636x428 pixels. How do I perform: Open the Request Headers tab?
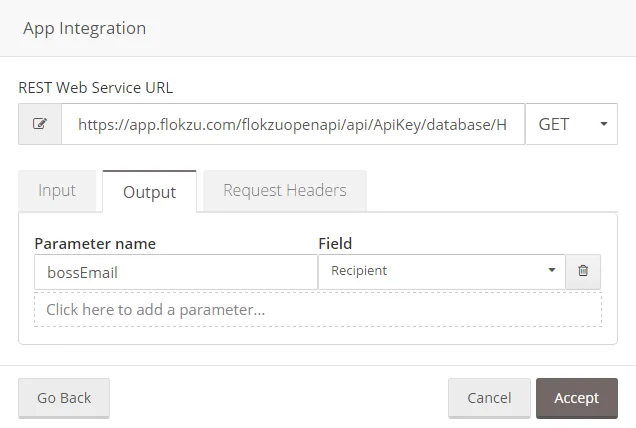pos(285,191)
